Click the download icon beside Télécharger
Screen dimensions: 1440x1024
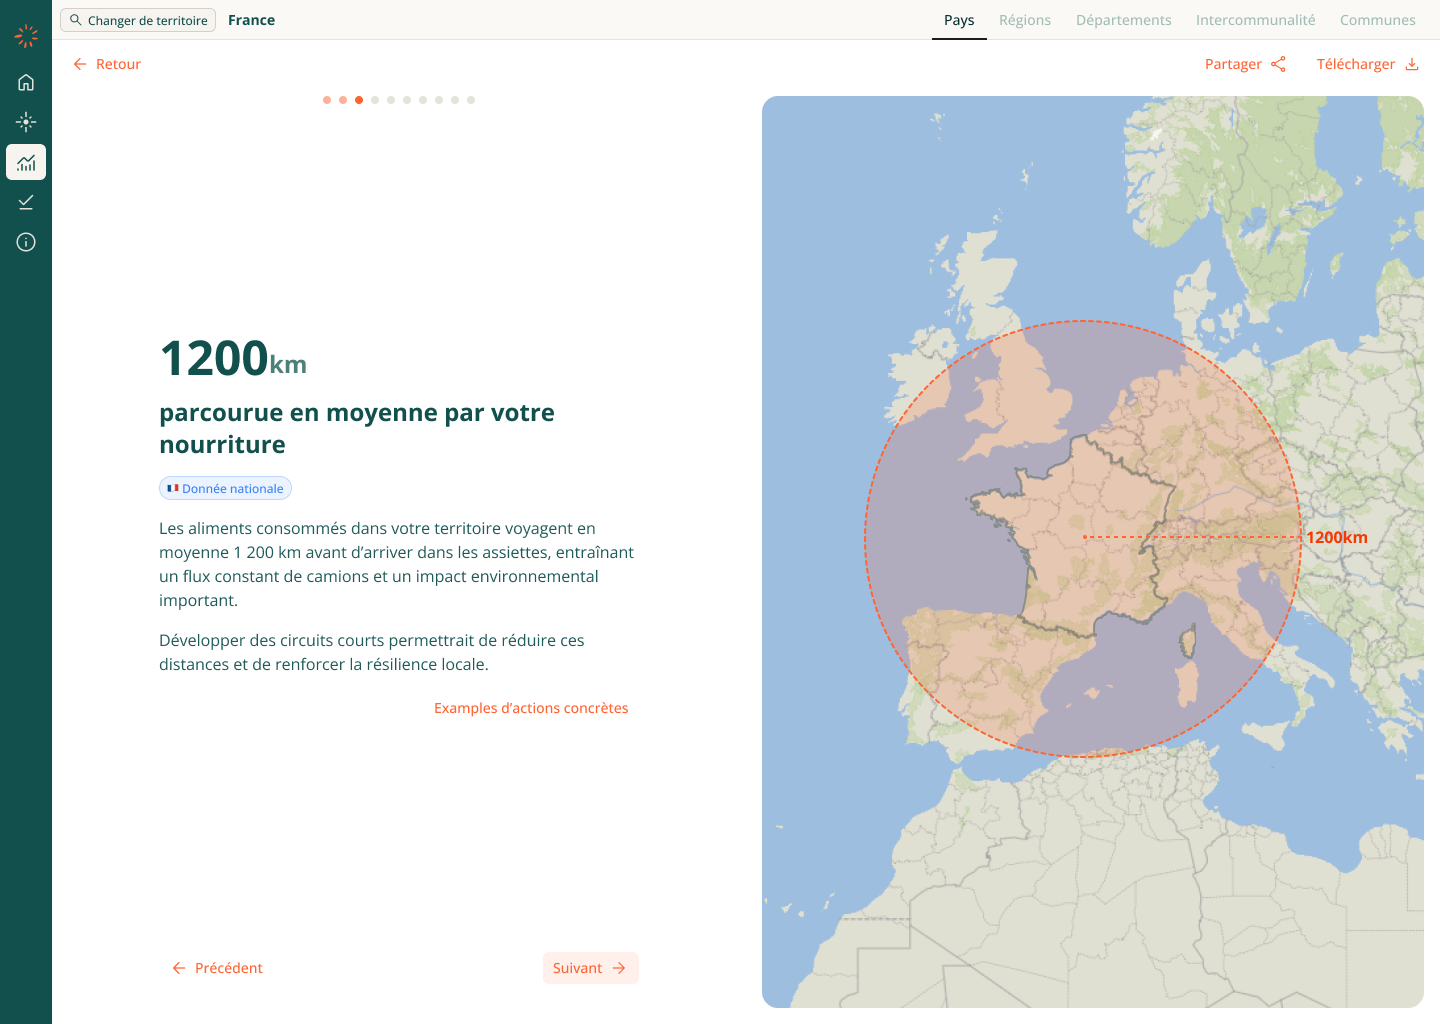coord(1412,64)
